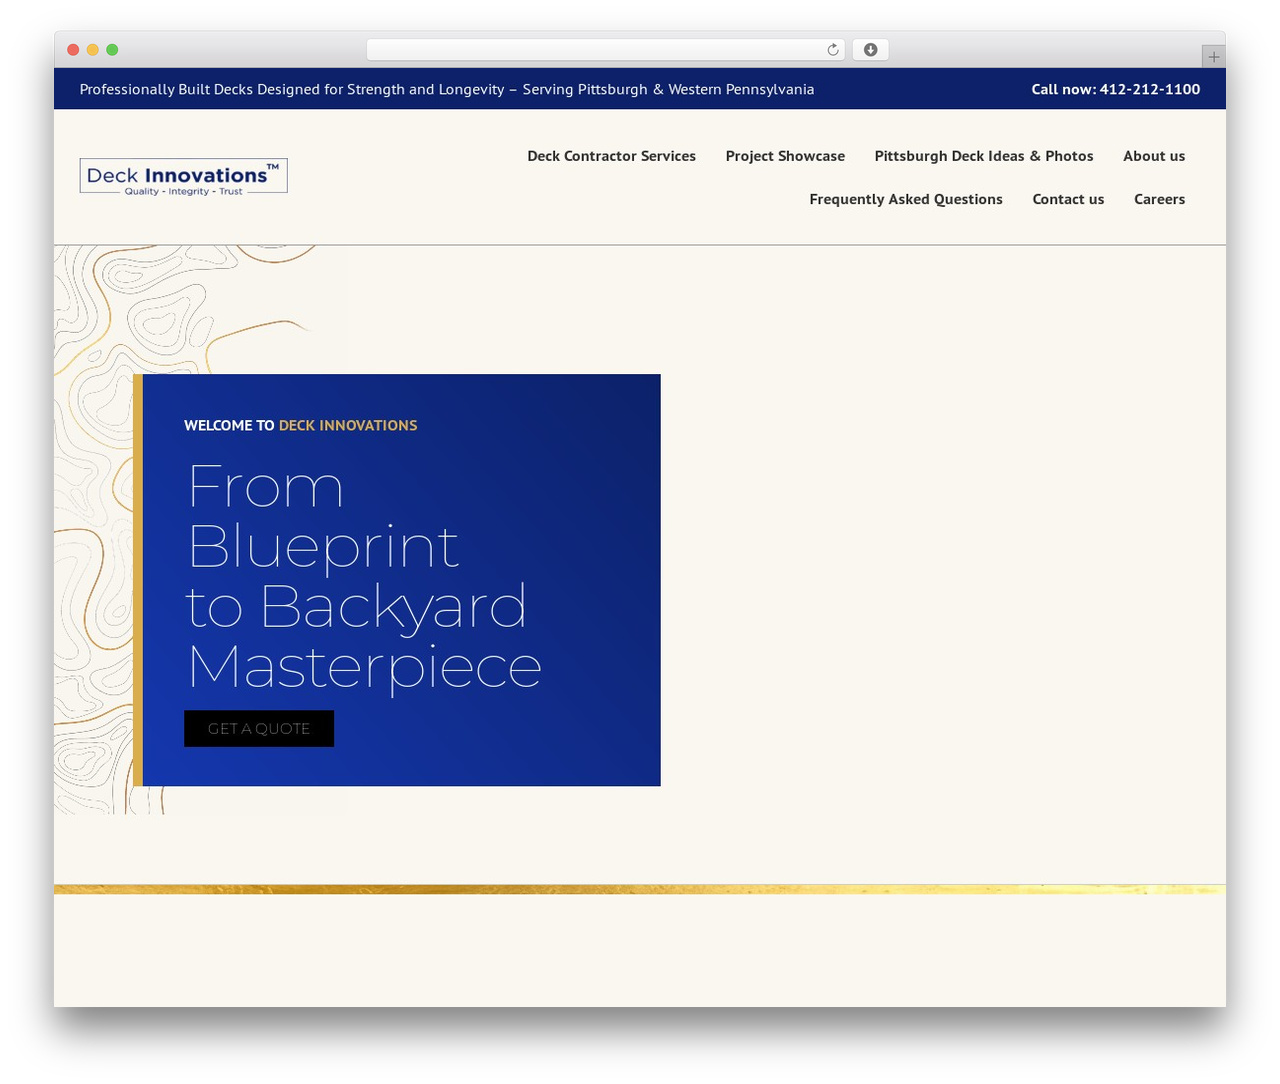1280x1084 pixels.
Task: Open the About us page
Action: (1154, 156)
